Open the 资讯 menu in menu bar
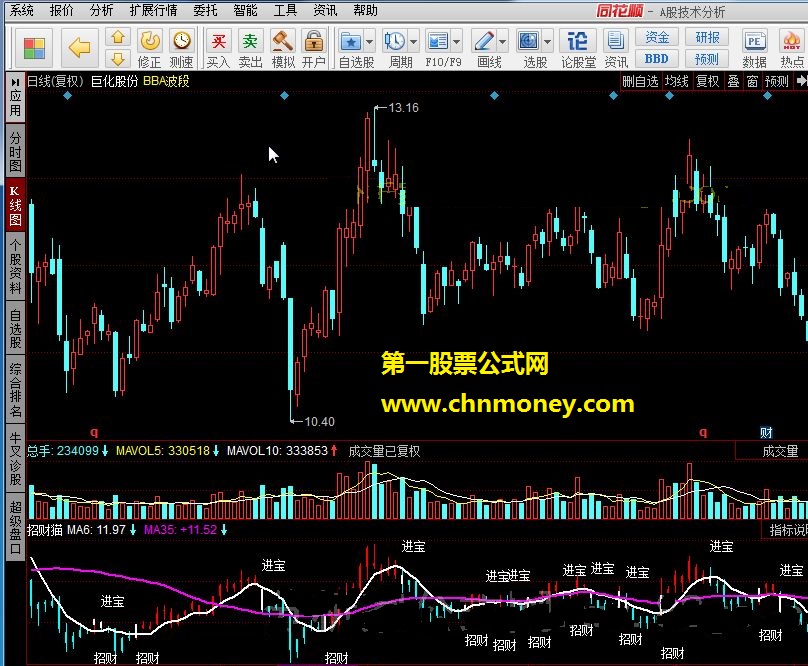The image size is (808, 666). point(325,10)
